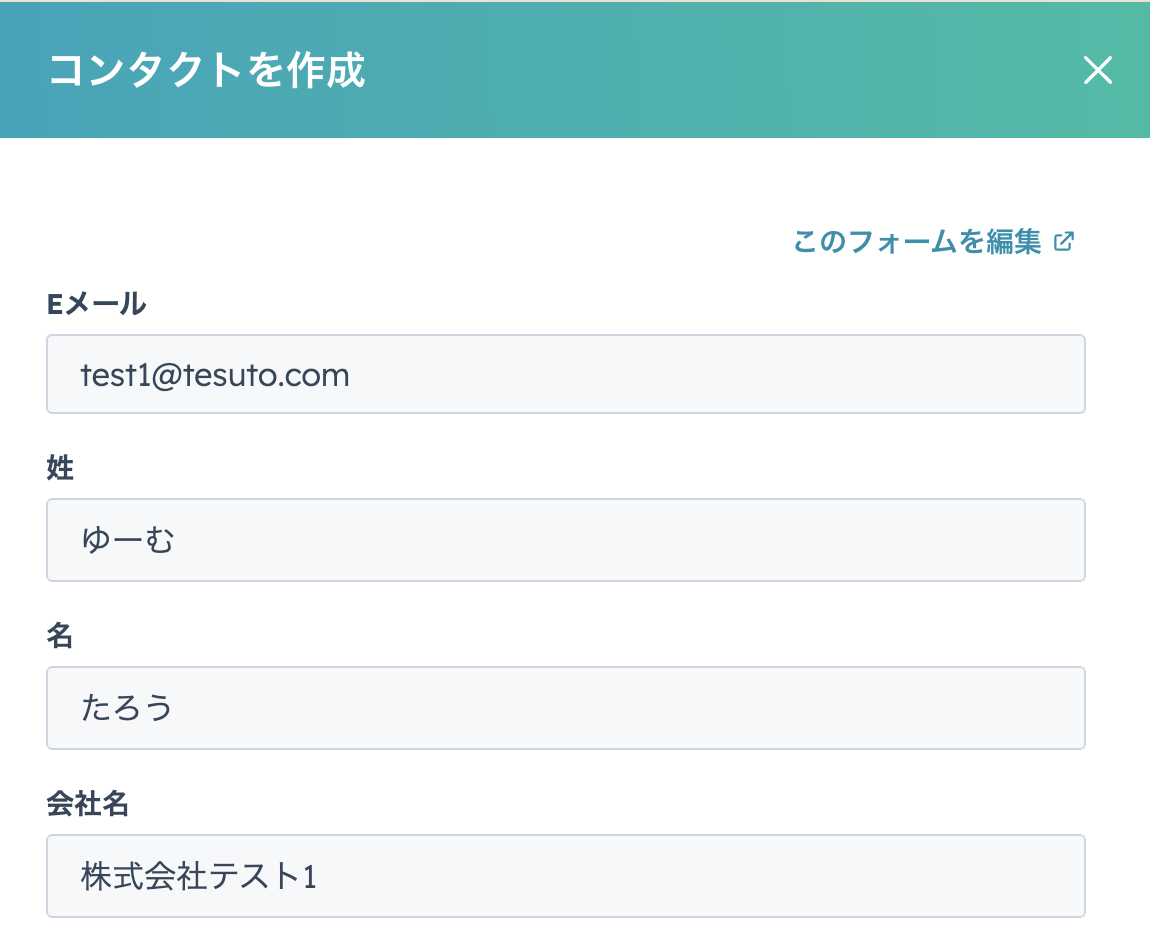Image resolution: width=1150 pixels, height=948 pixels.
Task: Close the コンタクトを作成 dialog
Action: click(1097, 71)
